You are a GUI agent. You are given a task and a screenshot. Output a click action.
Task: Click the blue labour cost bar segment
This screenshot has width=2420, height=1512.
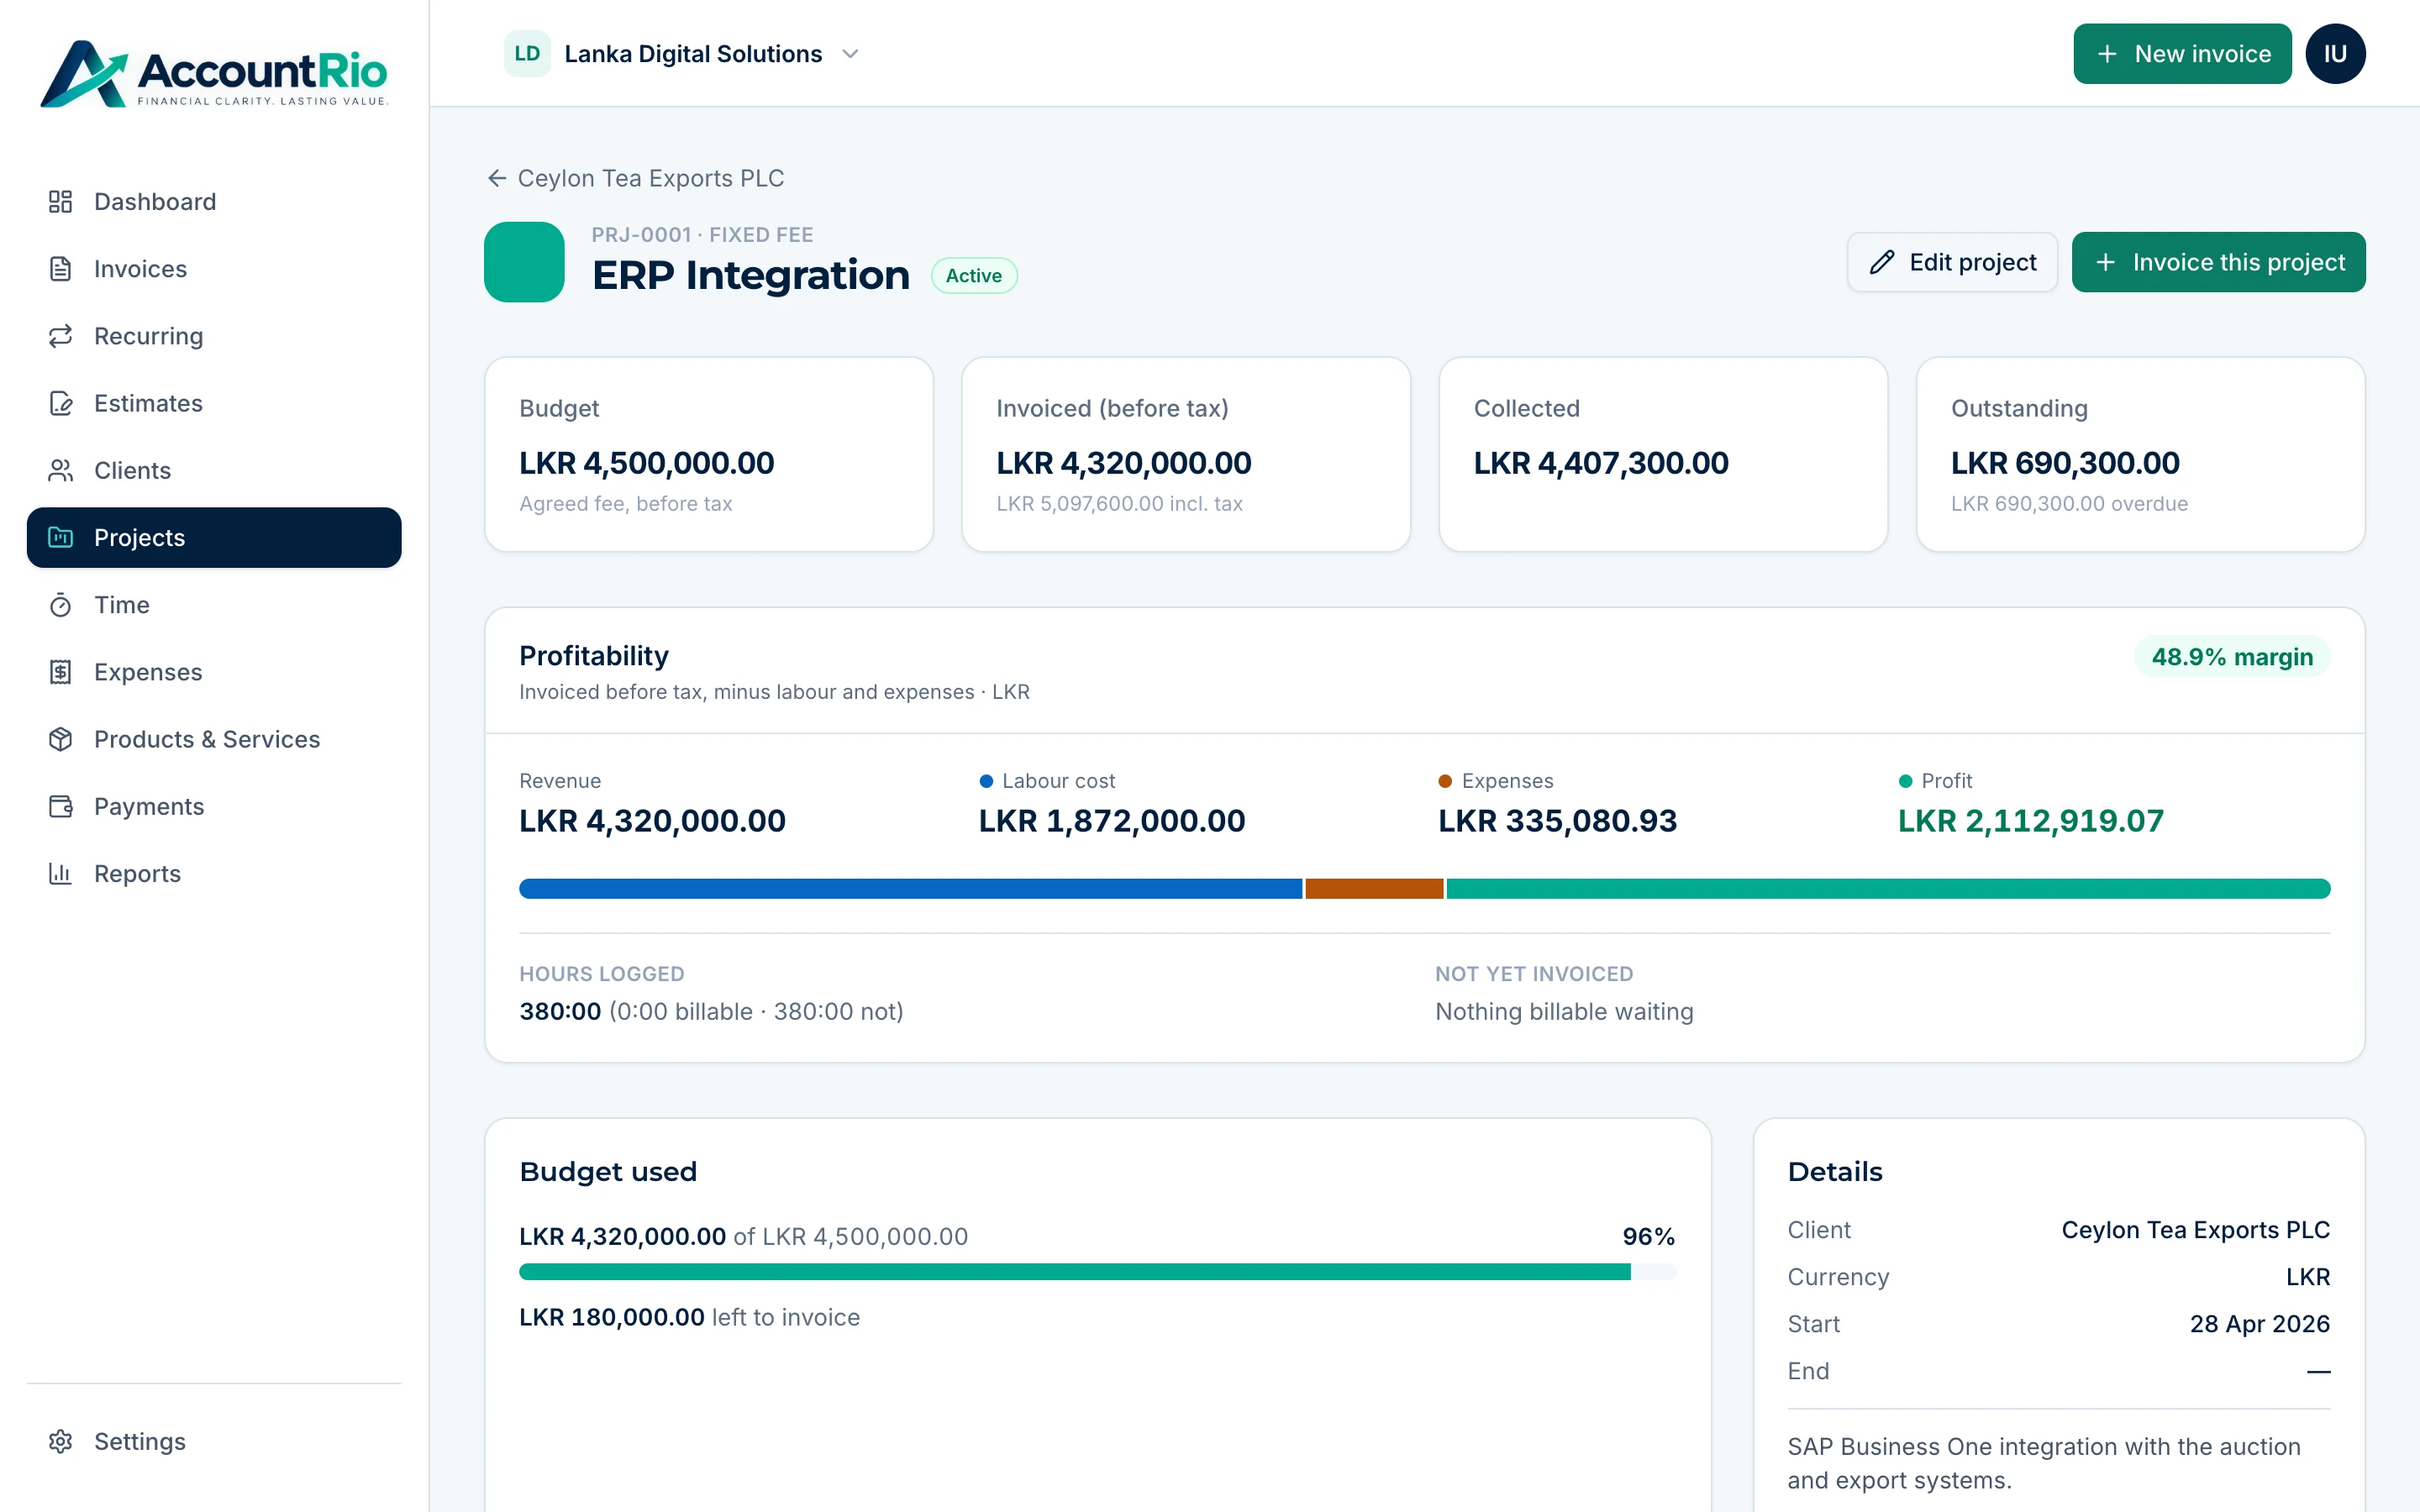[x=910, y=889]
